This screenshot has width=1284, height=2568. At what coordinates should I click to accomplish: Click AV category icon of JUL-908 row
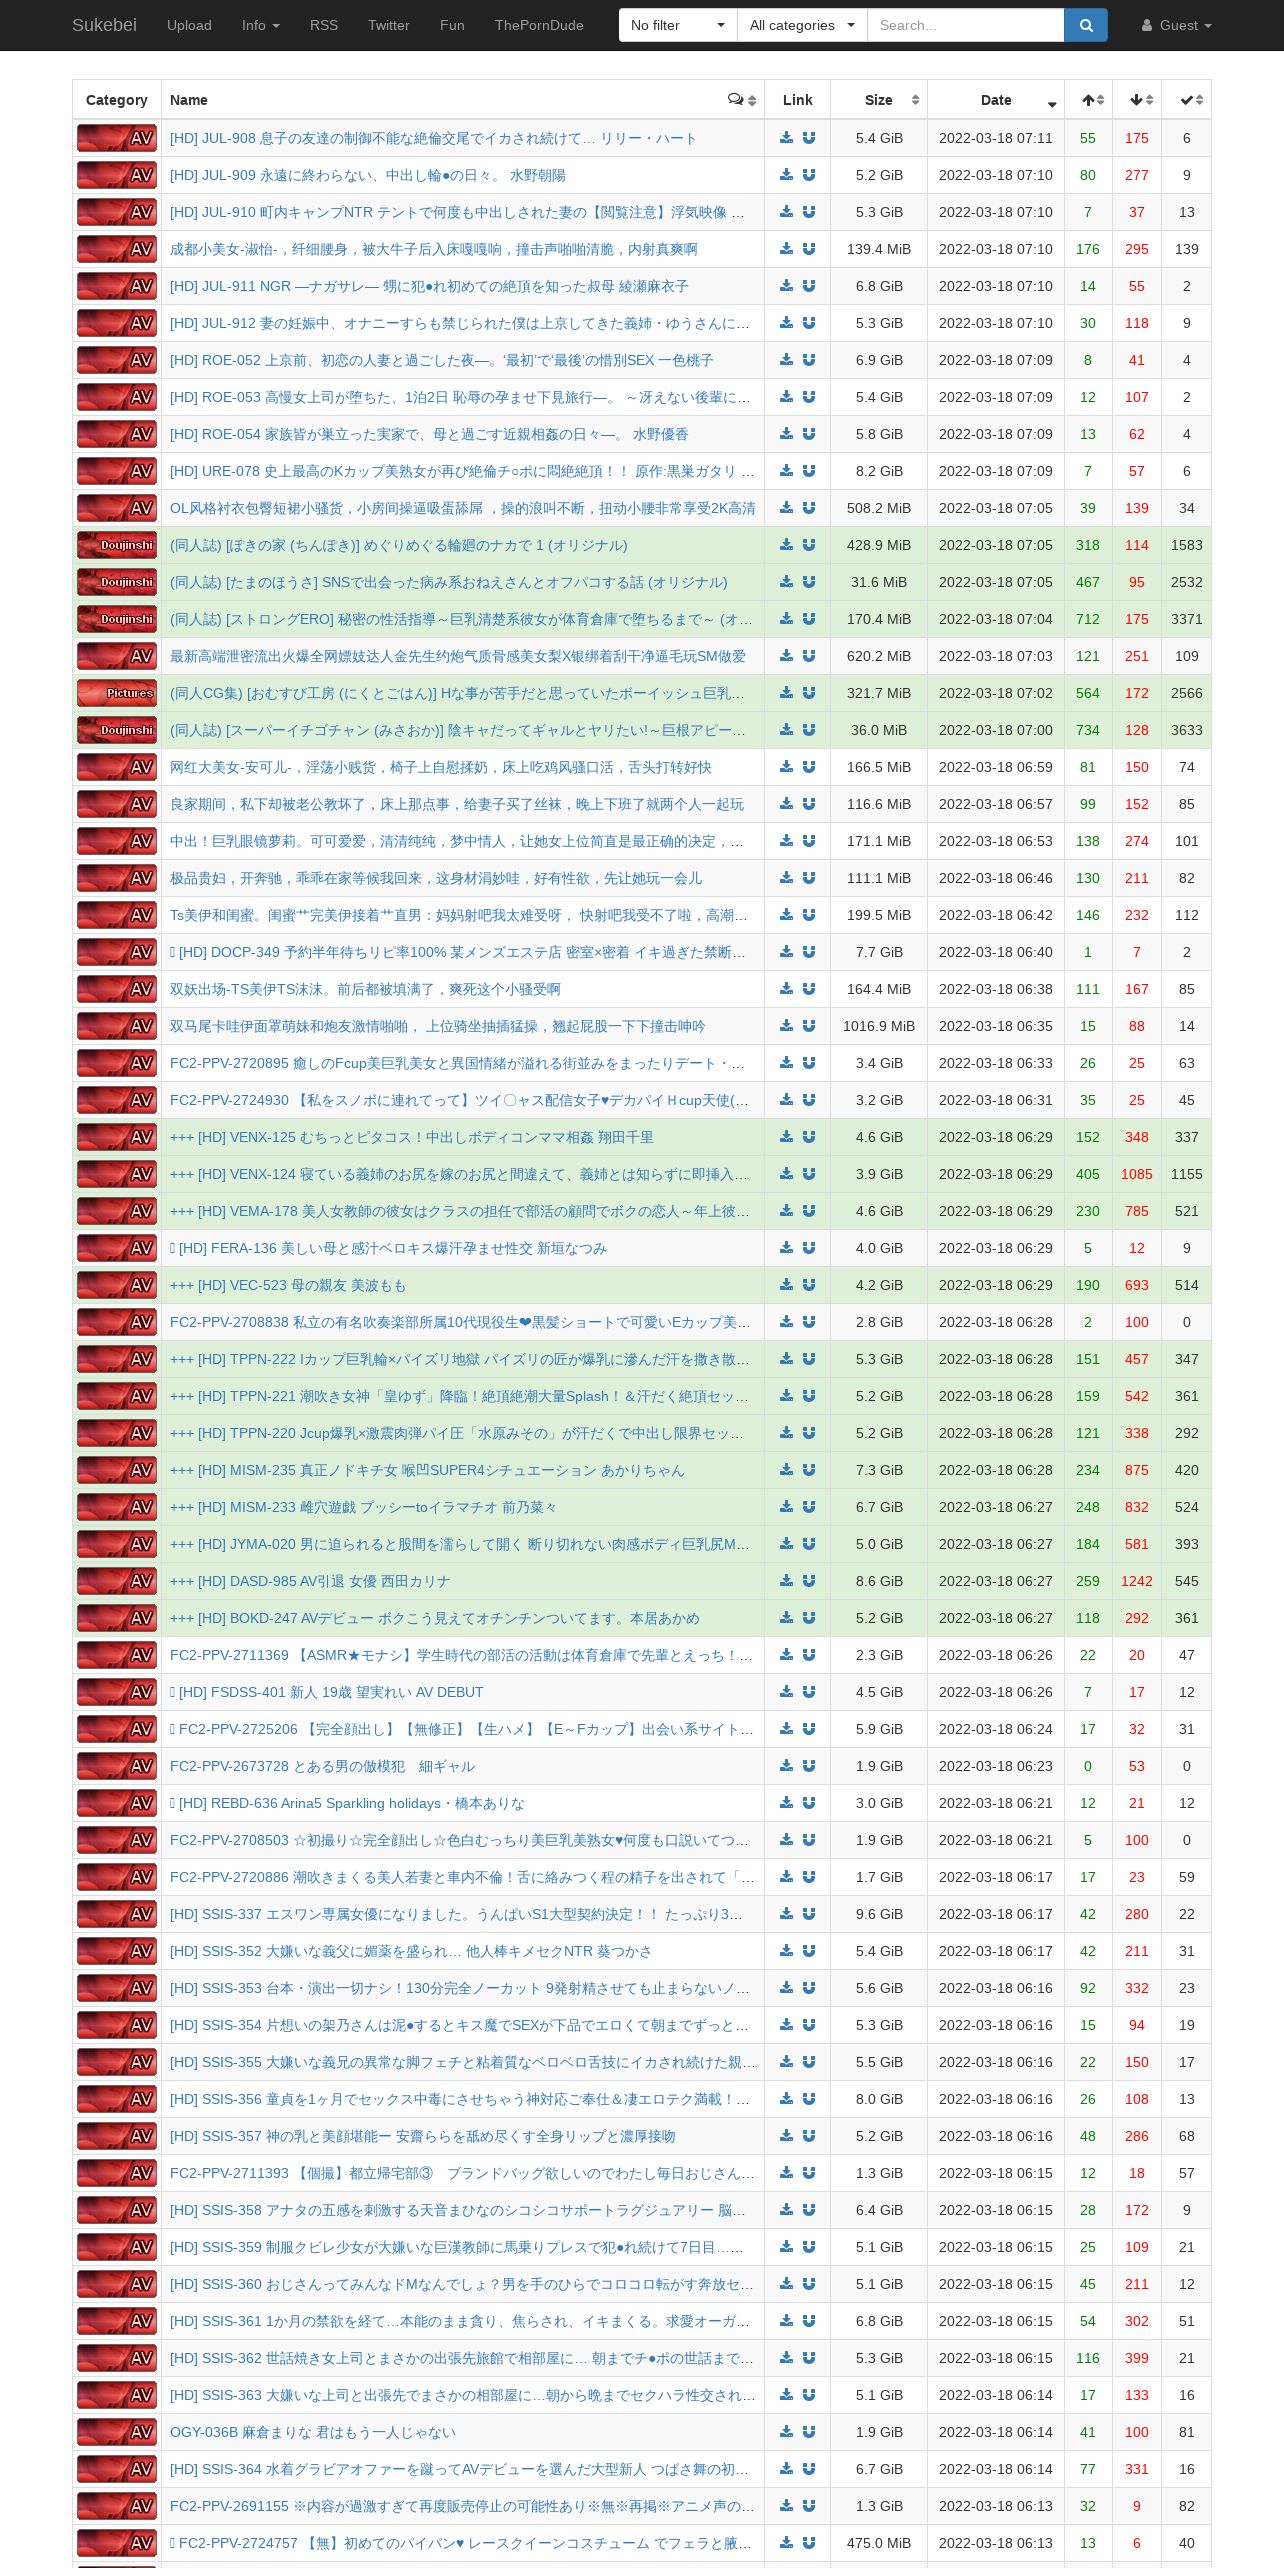click(x=117, y=138)
